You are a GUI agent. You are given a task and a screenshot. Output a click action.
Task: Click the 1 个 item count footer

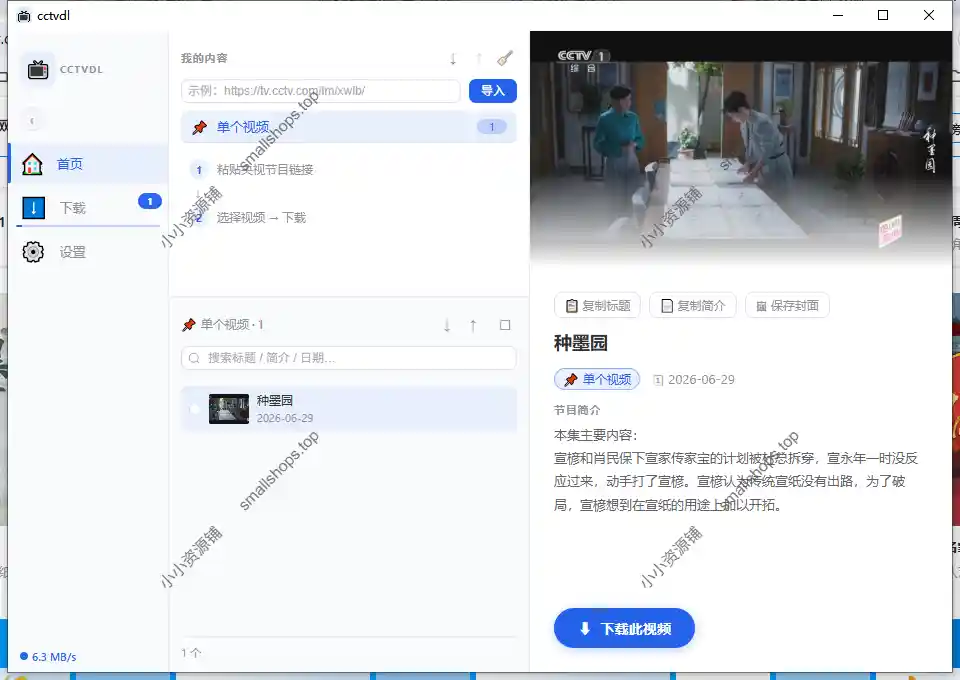(191, 653)
